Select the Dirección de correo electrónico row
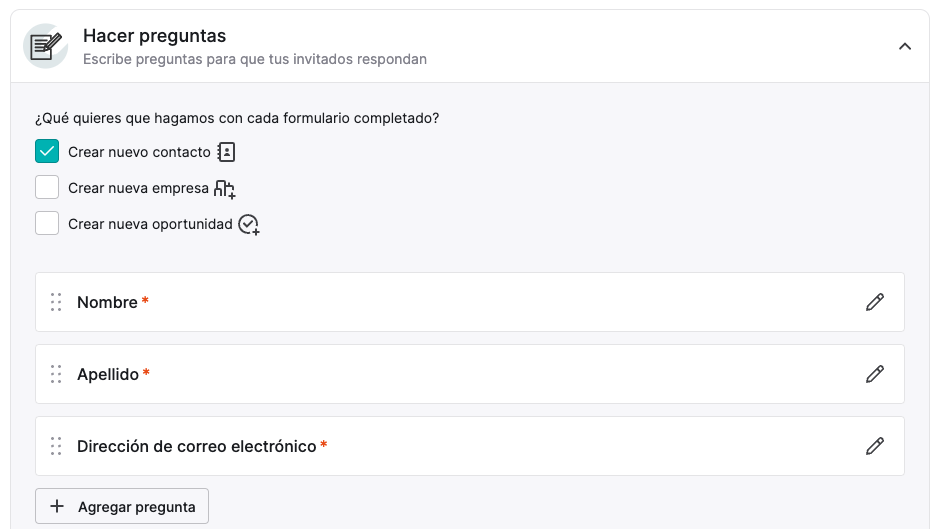The width and height of the screenshot is (939, 529). 470,446
